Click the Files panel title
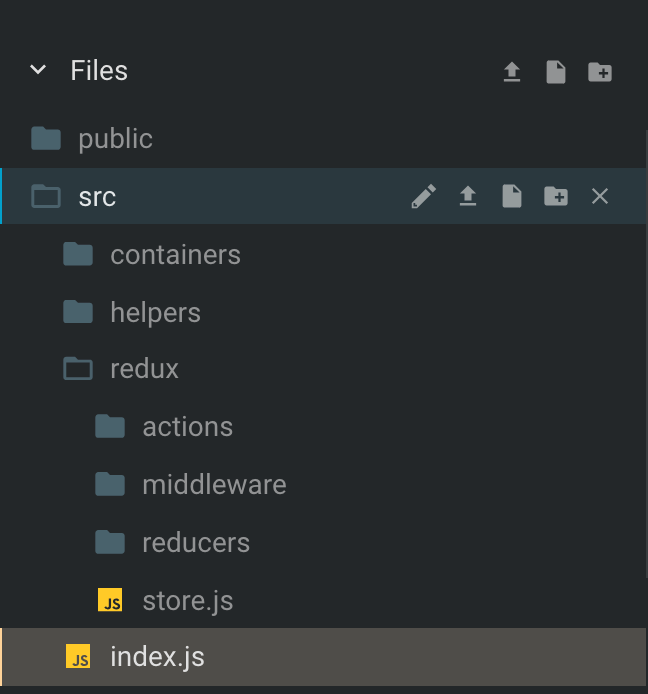The height and width of the screenshot is (694, 648). (99, 70)
